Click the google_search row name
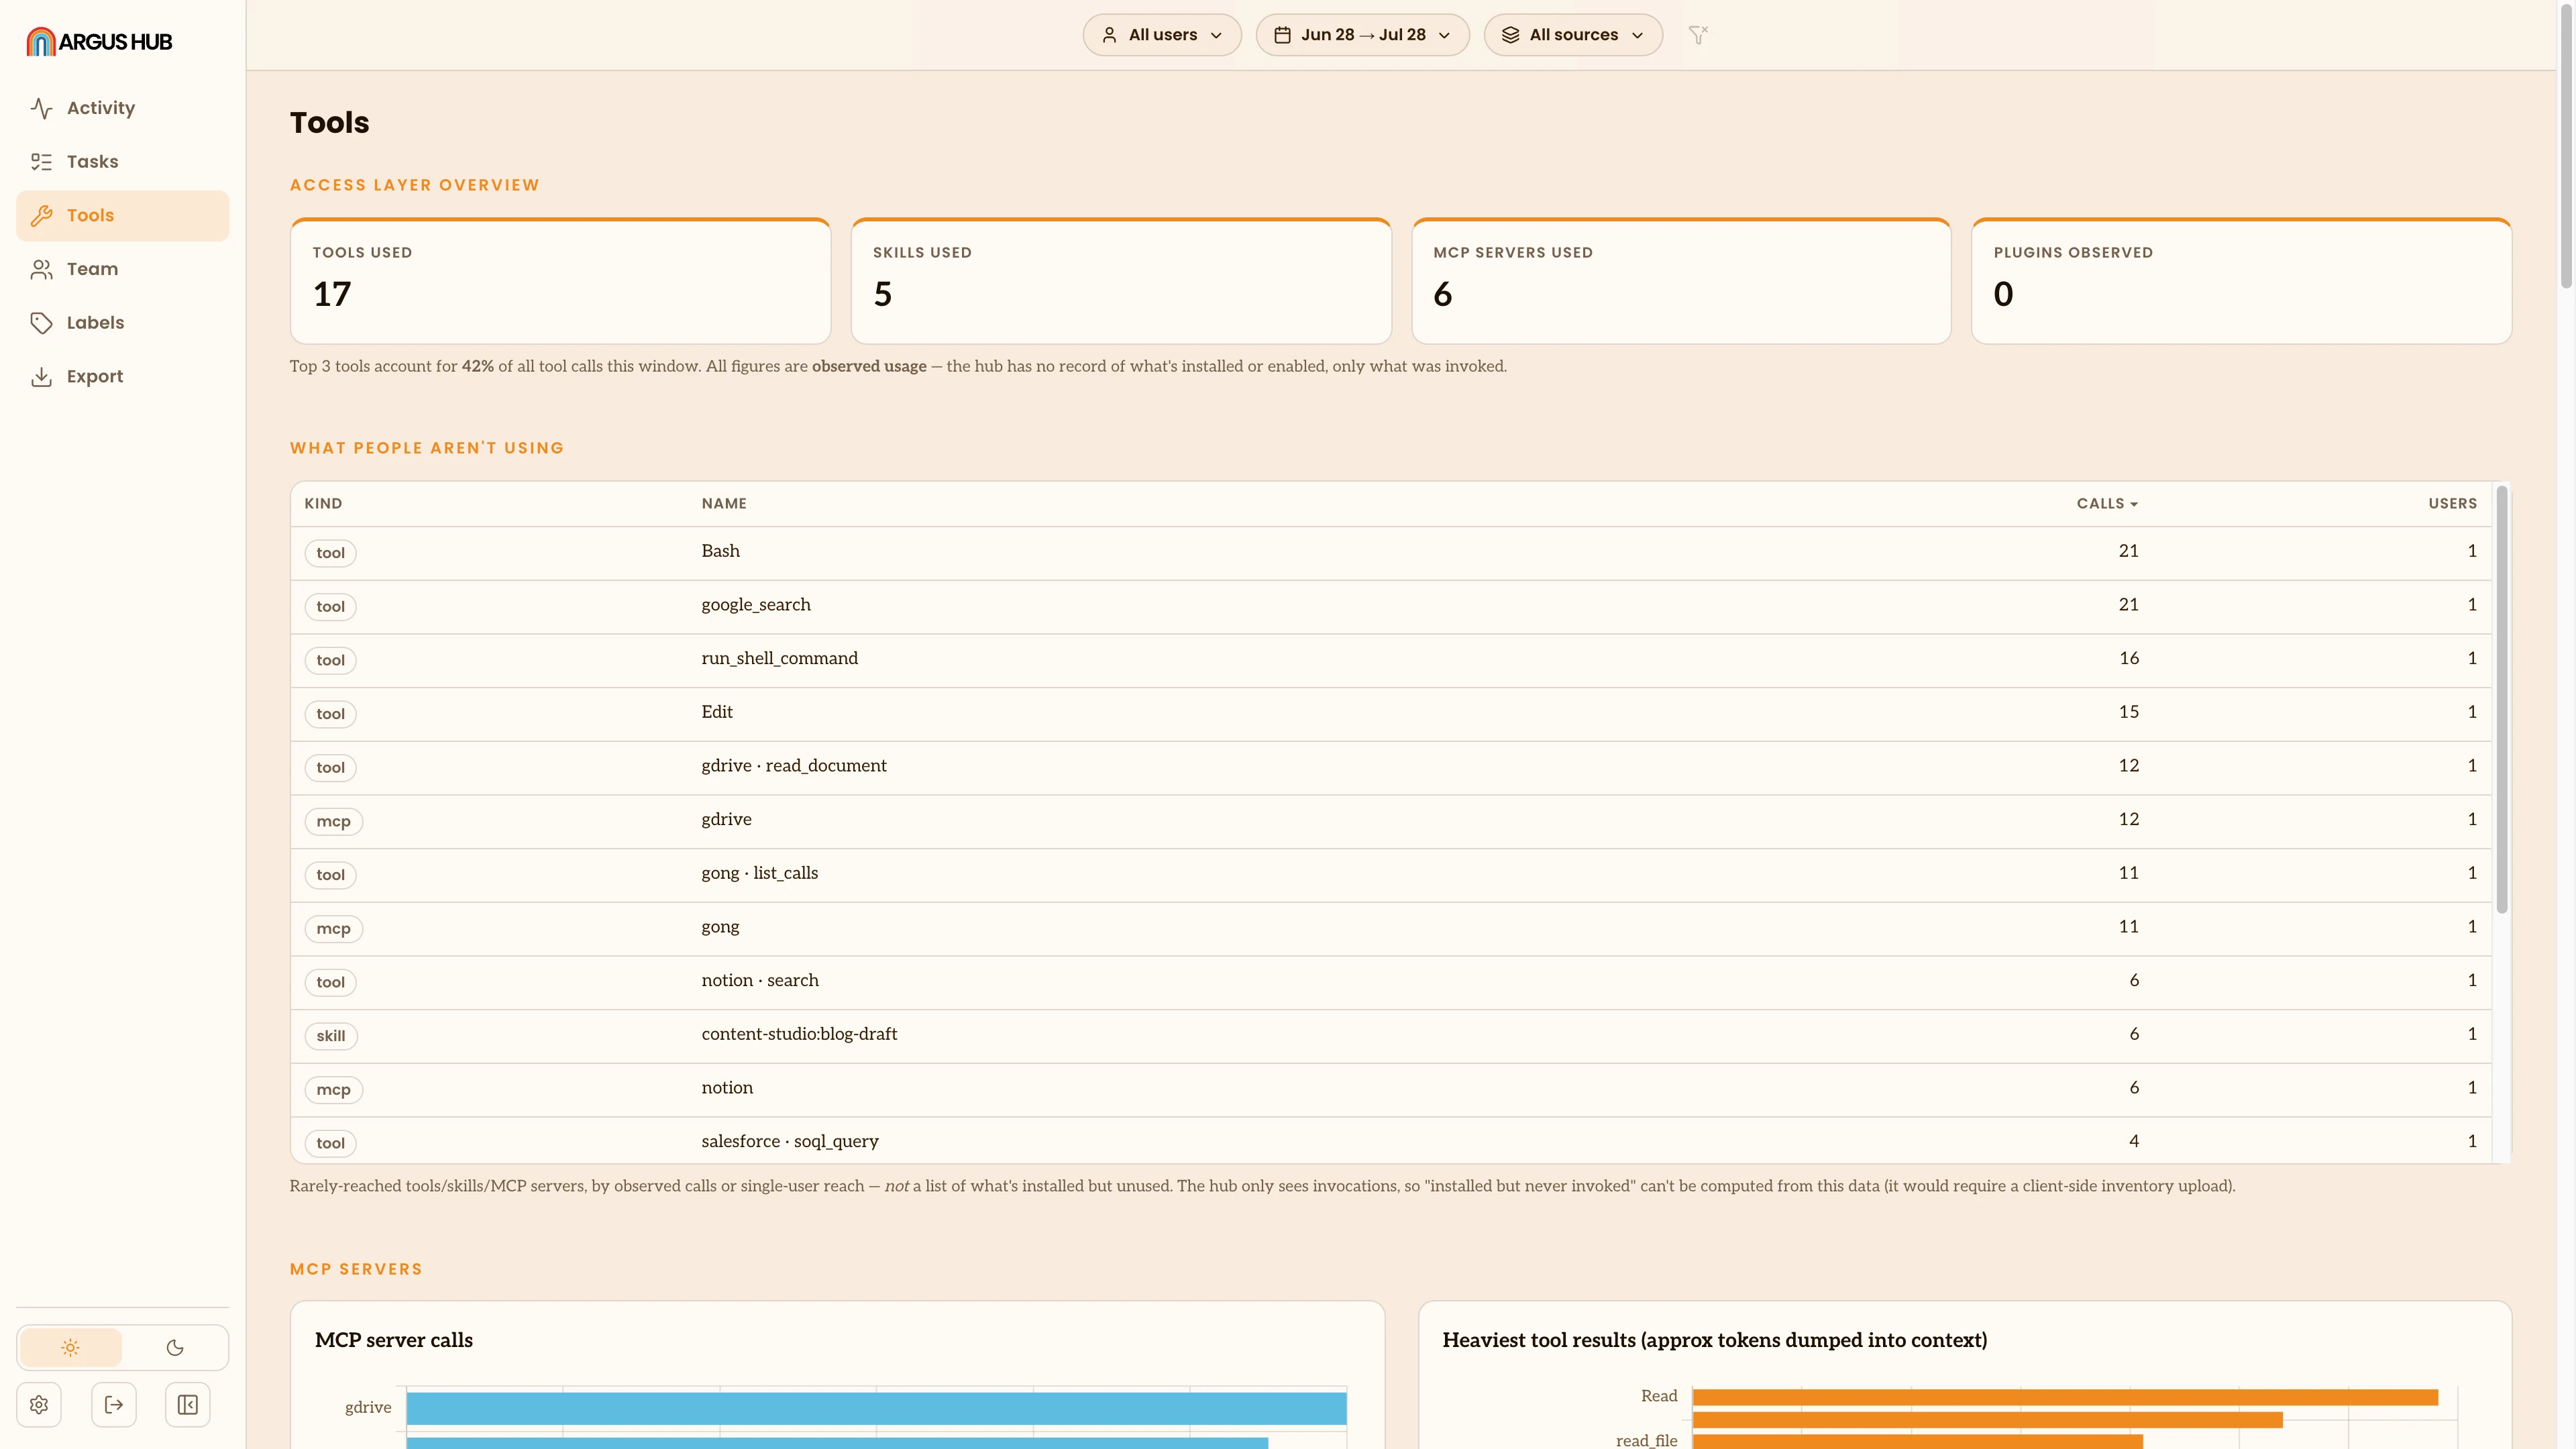The height and width of the screenshot is (1449, 2576). click(756, 605)
